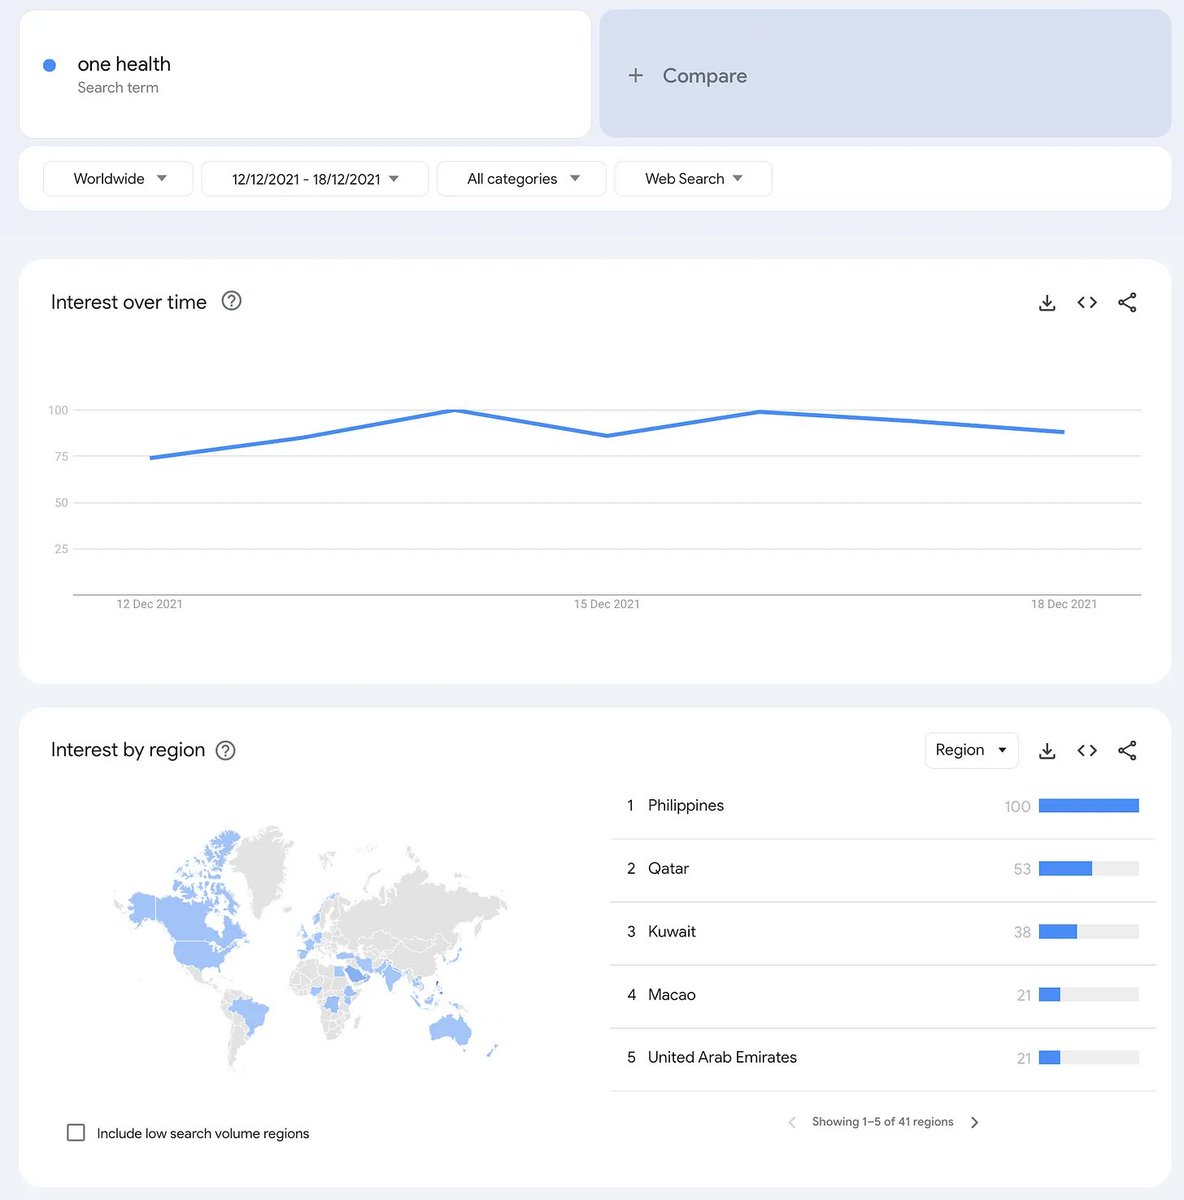Viewport: 1184px width, 1200px height.
Task: Expand the All categories dropdown
Action: point(521,179)
